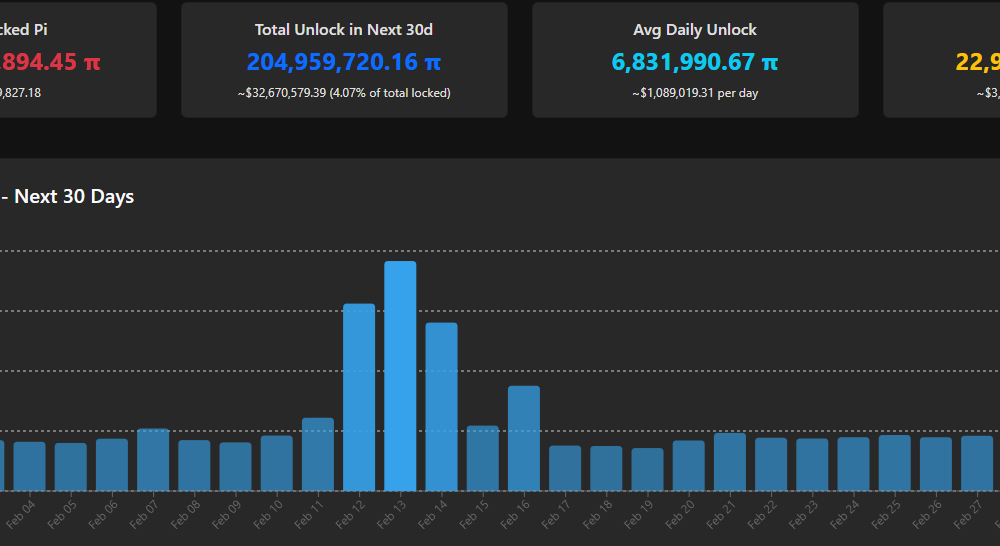Click the 6,831,990.67 π average daily value
The width and height of the screenshot is (1000, 546).
[x=695, y=62]
